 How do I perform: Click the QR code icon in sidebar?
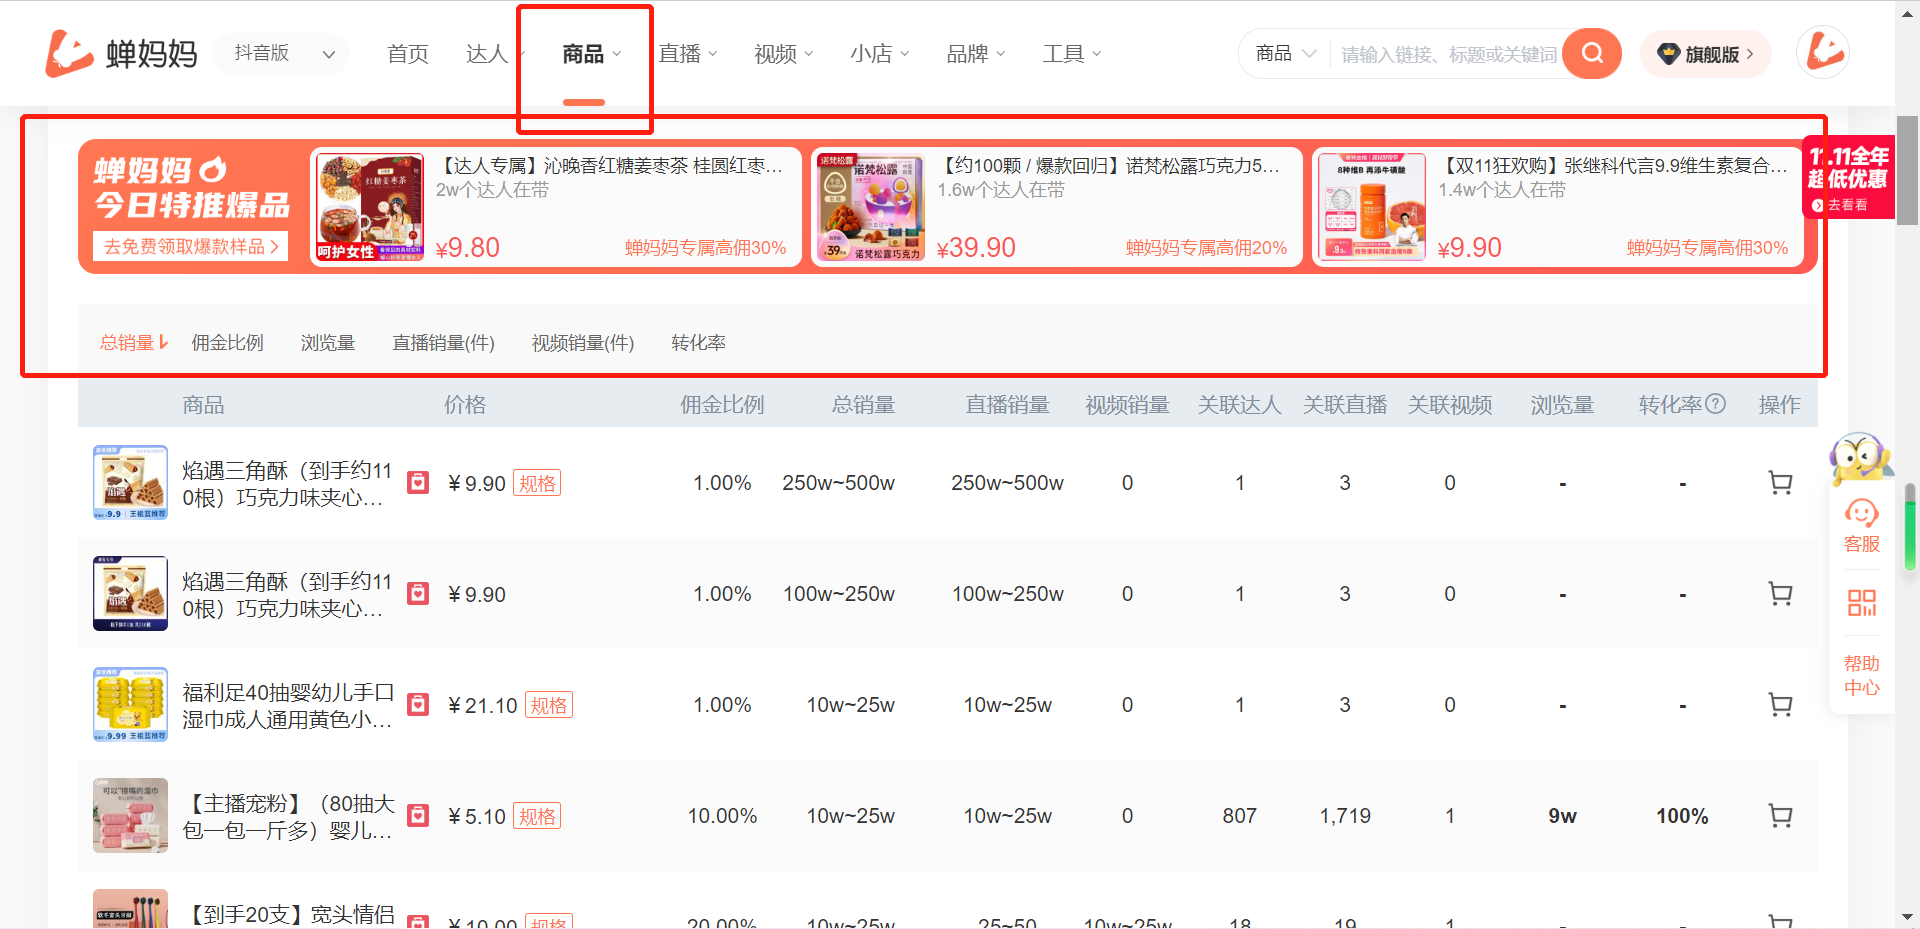(x=1861, y=603)
